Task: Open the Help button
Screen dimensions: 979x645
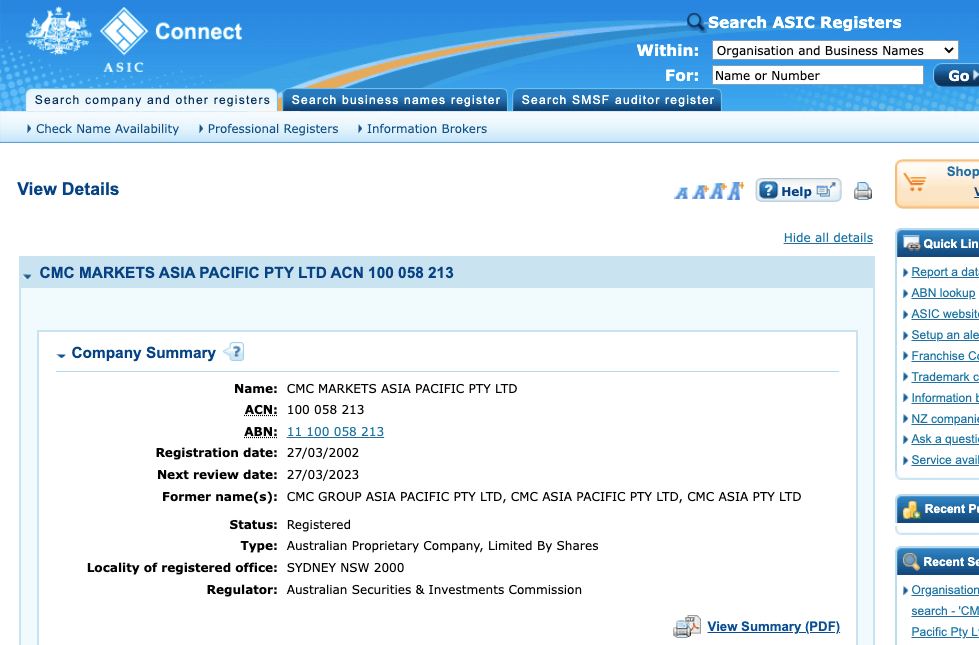Action: click(x=799, y=190)
